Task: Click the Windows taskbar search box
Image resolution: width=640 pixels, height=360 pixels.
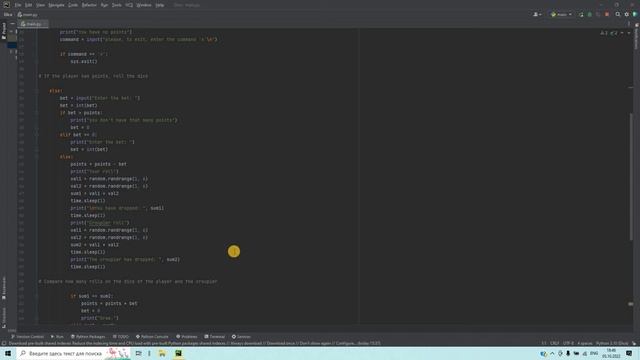Action: (x=73, y=353)
